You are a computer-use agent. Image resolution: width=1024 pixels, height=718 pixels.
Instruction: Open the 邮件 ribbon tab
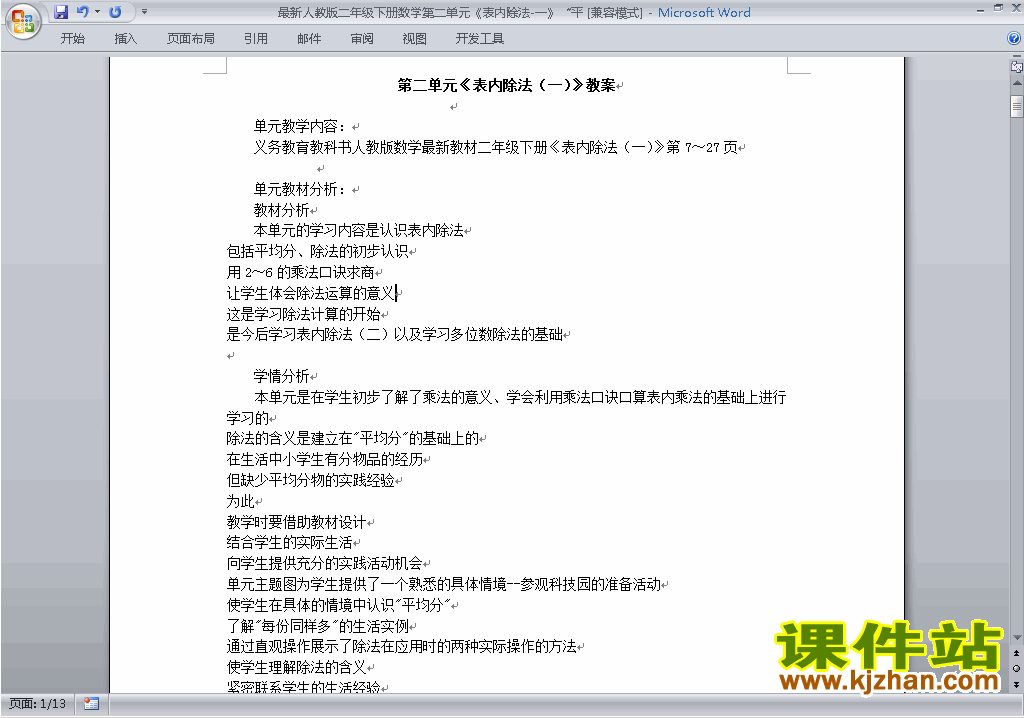tap(309, 39)
